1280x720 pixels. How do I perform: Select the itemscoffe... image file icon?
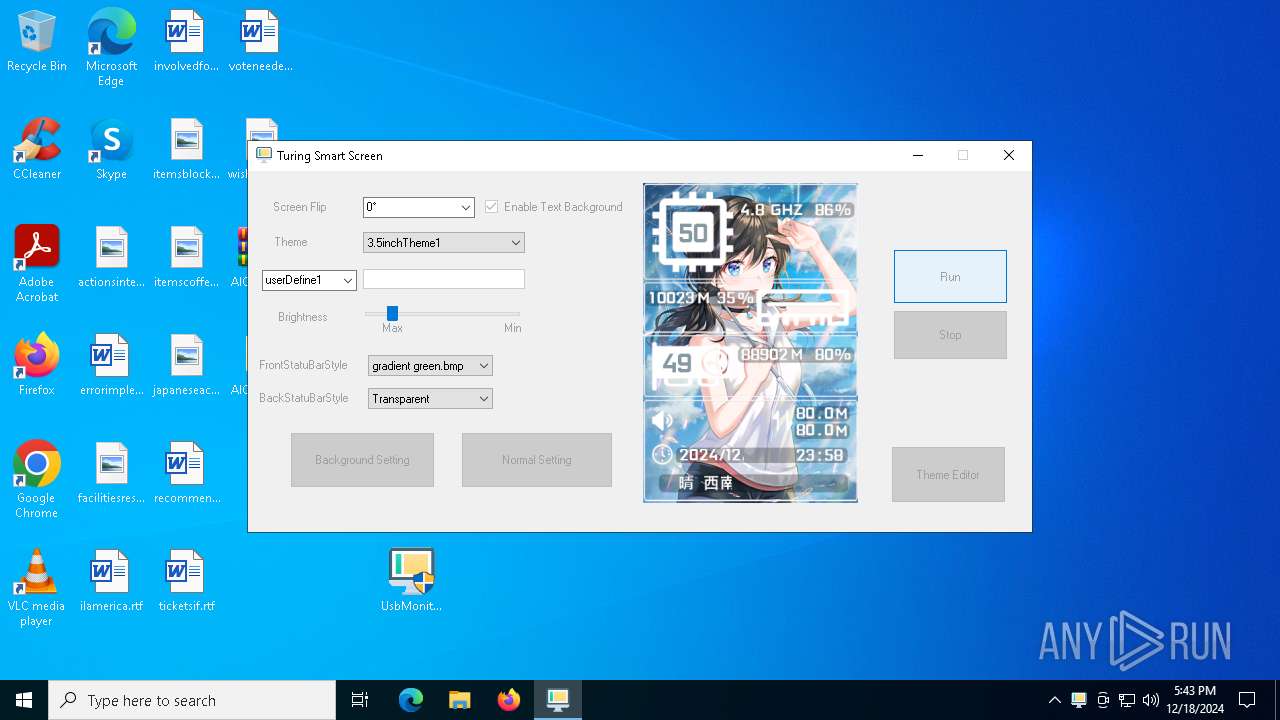[x=186, y=258]
